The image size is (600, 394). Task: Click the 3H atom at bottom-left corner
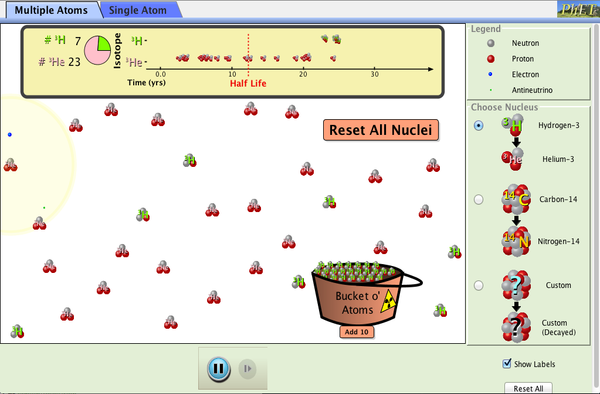(x=17, y=331)
